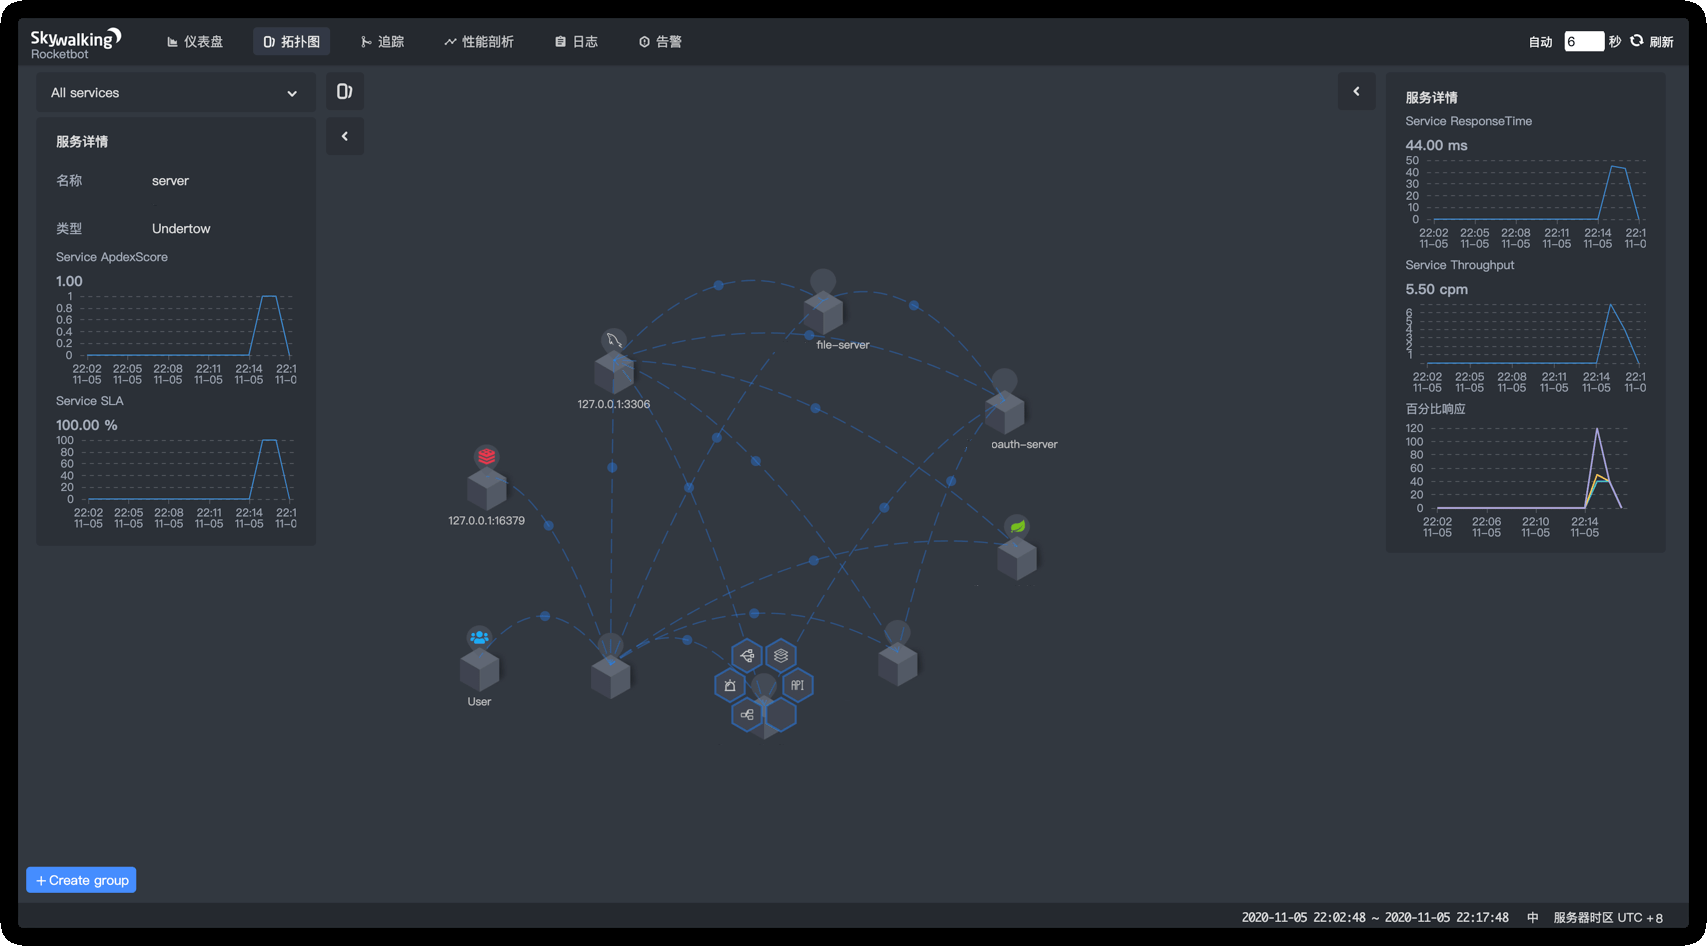Collapse the right service details panel
The width and height of the screenshot is (1707, 946).
pos(1356,92)
